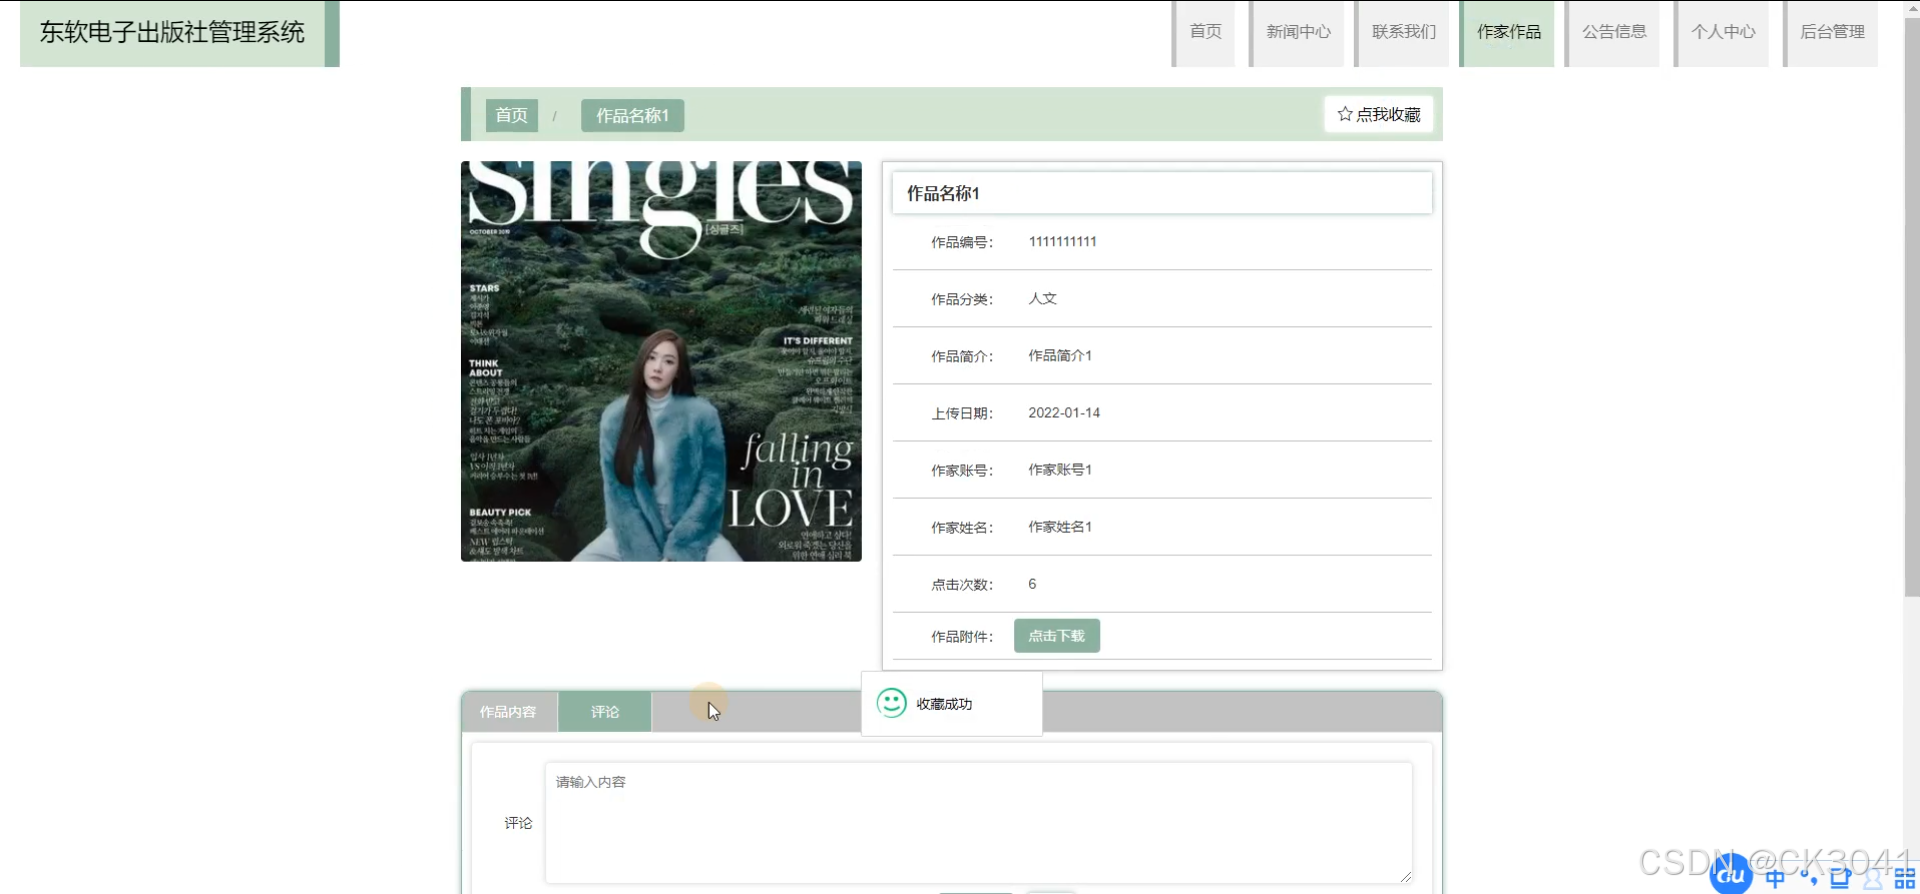Go to 新闻中心 in the top navigation

[x=1298, y=32]
